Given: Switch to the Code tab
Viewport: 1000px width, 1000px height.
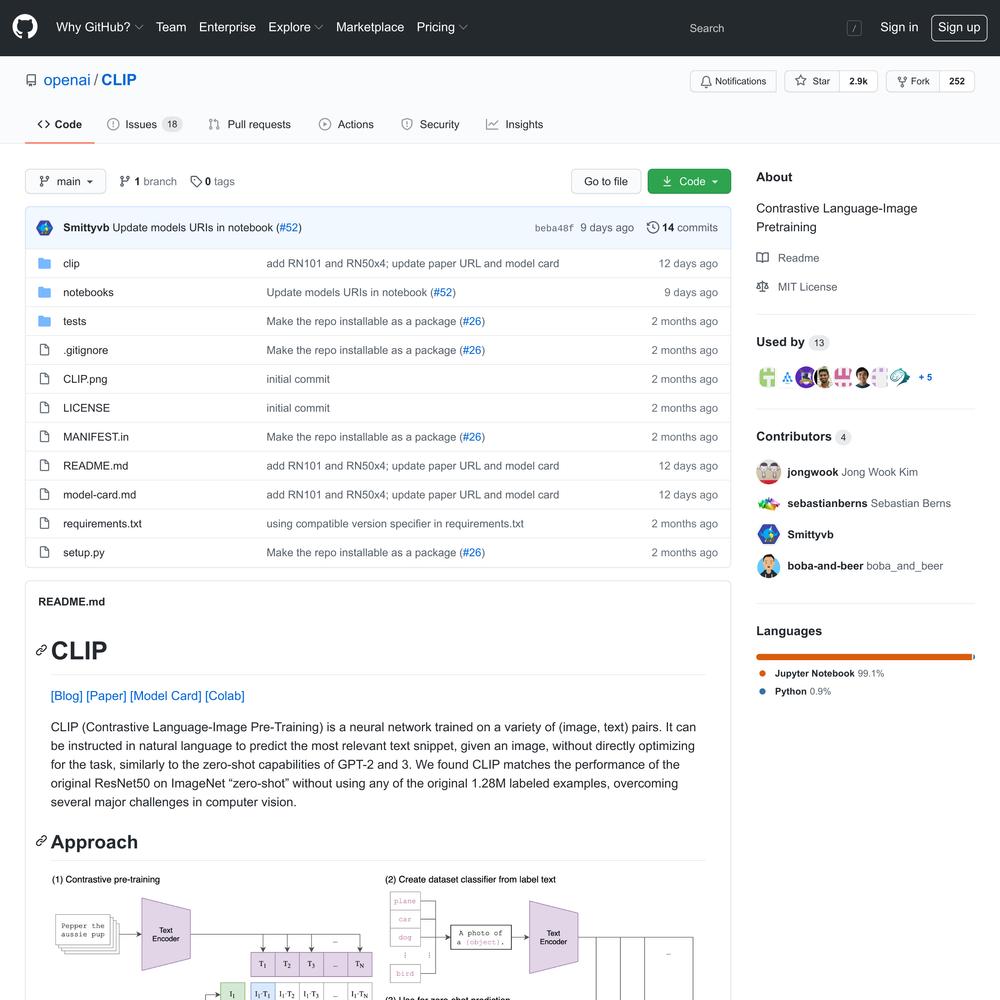Looking at the screenshot, I should click(x=59, y=124).
